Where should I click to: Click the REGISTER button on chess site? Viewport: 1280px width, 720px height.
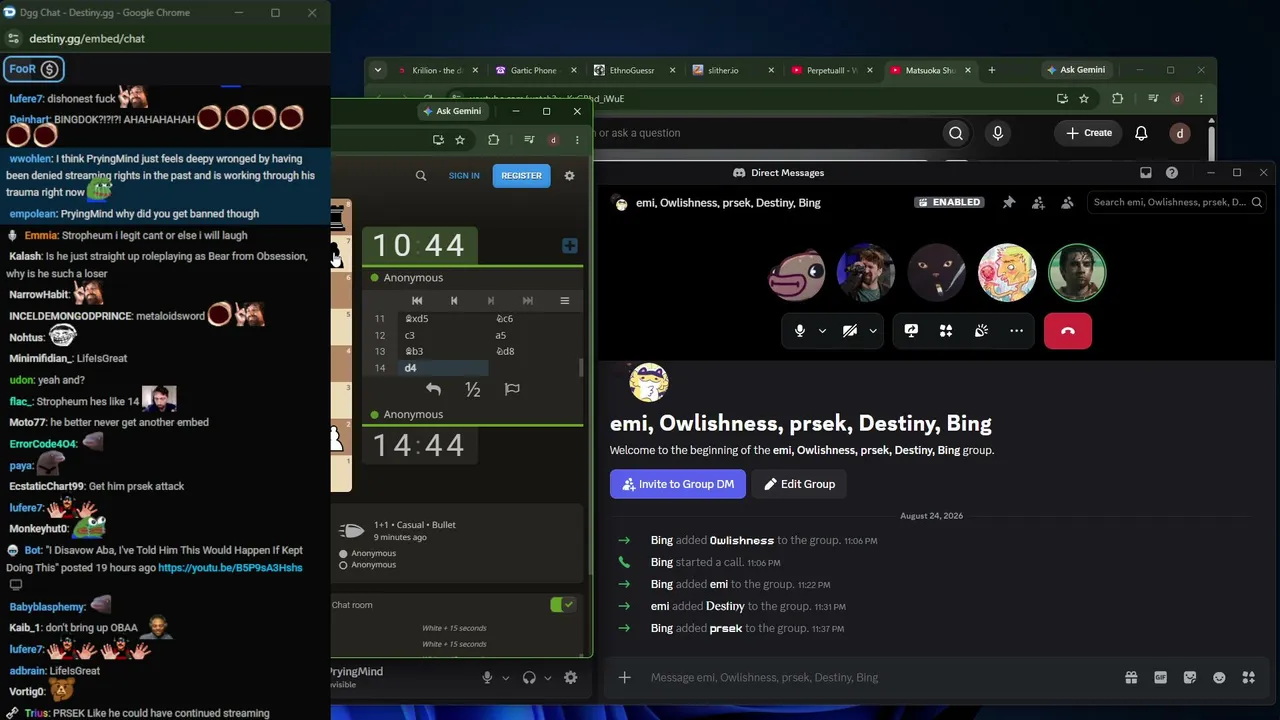tap(521, 175)
